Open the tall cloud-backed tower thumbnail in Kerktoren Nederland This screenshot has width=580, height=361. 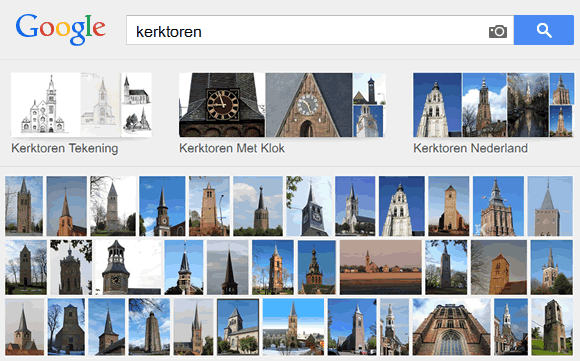484,105
